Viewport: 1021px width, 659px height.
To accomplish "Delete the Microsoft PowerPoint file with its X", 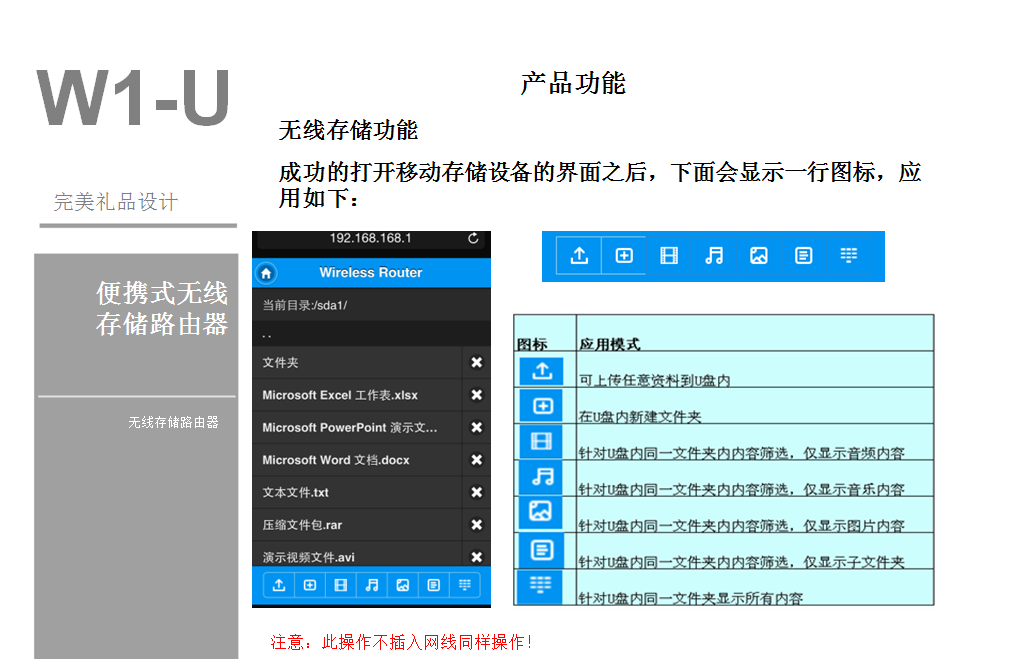I will tap(477, 427).
